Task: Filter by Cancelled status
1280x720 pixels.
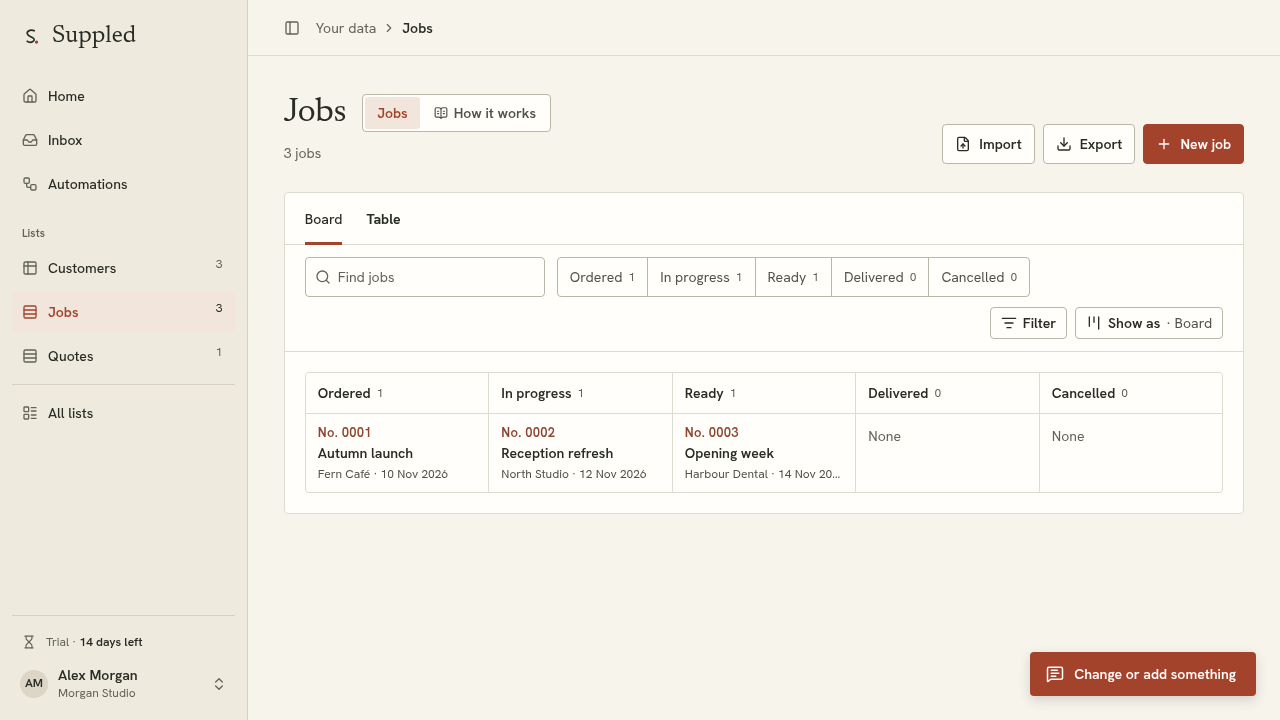Action: pos(979,277)
